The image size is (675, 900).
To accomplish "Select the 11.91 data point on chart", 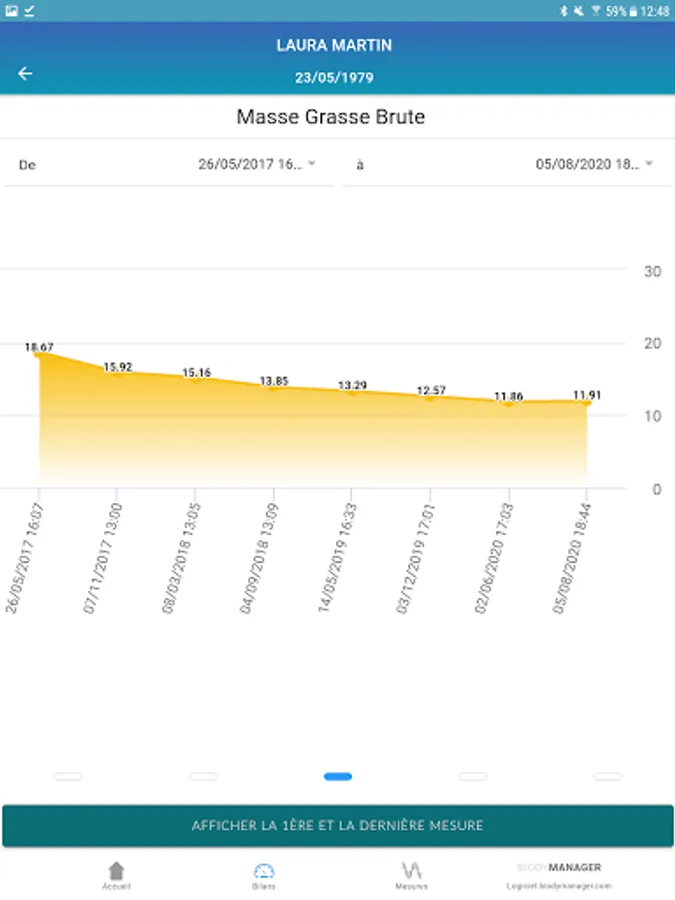I will tap(586, 403).
